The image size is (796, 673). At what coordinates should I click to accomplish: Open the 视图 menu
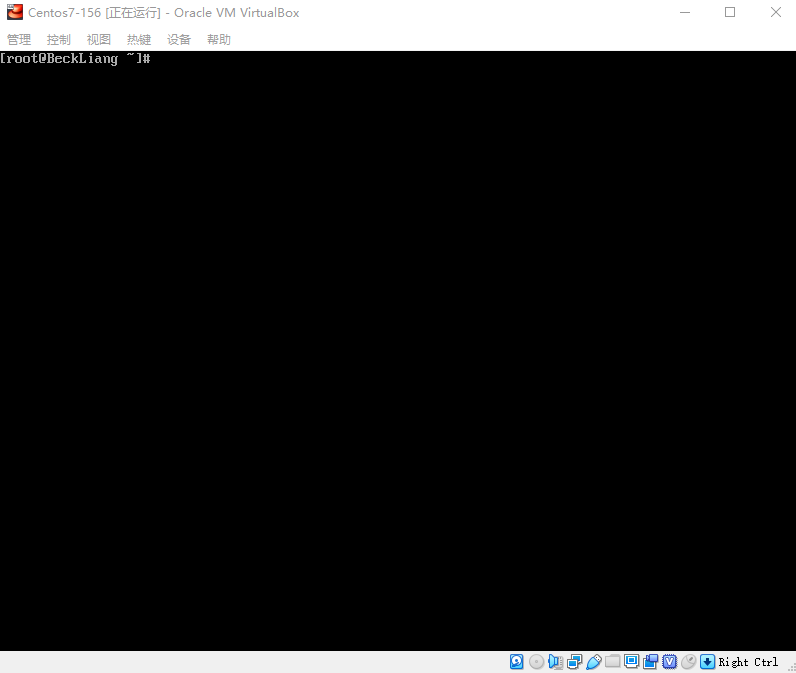(x=99, y=40)
